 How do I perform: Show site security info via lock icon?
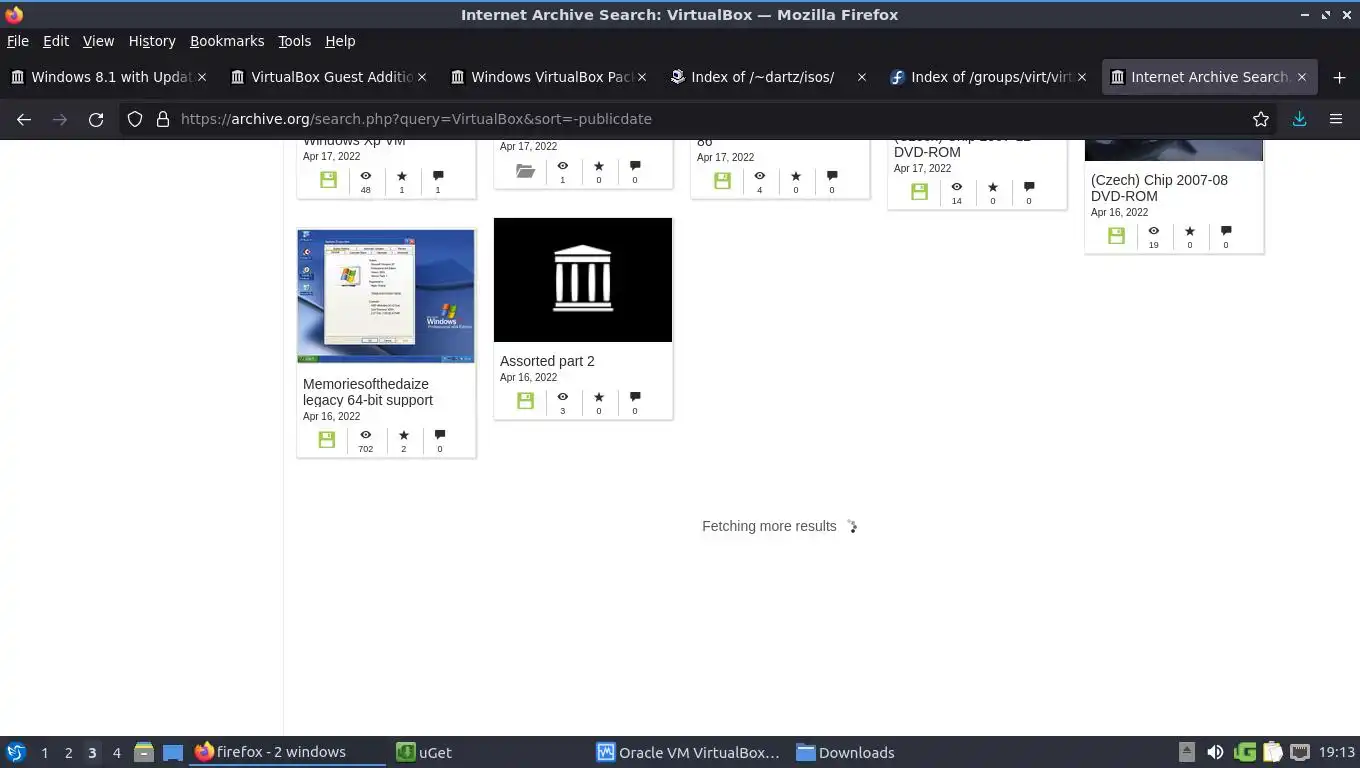(163, 119)
